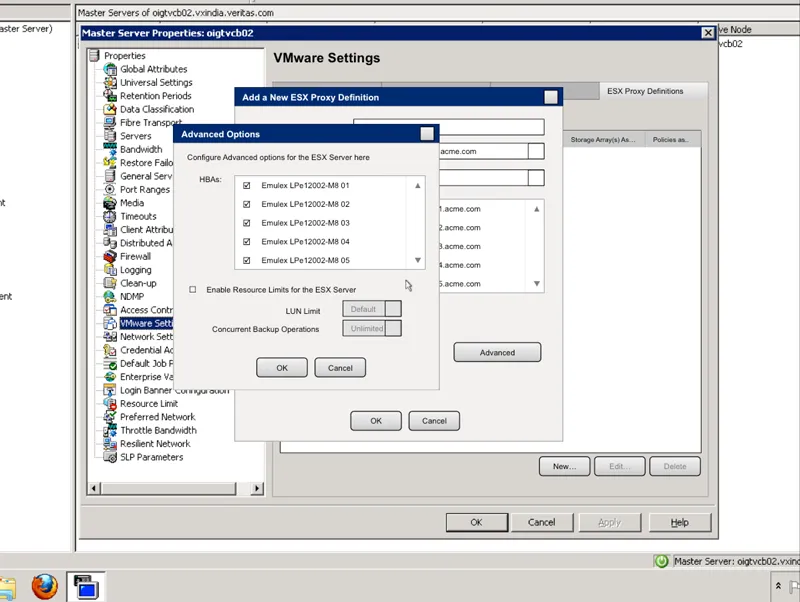
Task: Click the Bandwidth tree icon
Action: coord(110,149)
